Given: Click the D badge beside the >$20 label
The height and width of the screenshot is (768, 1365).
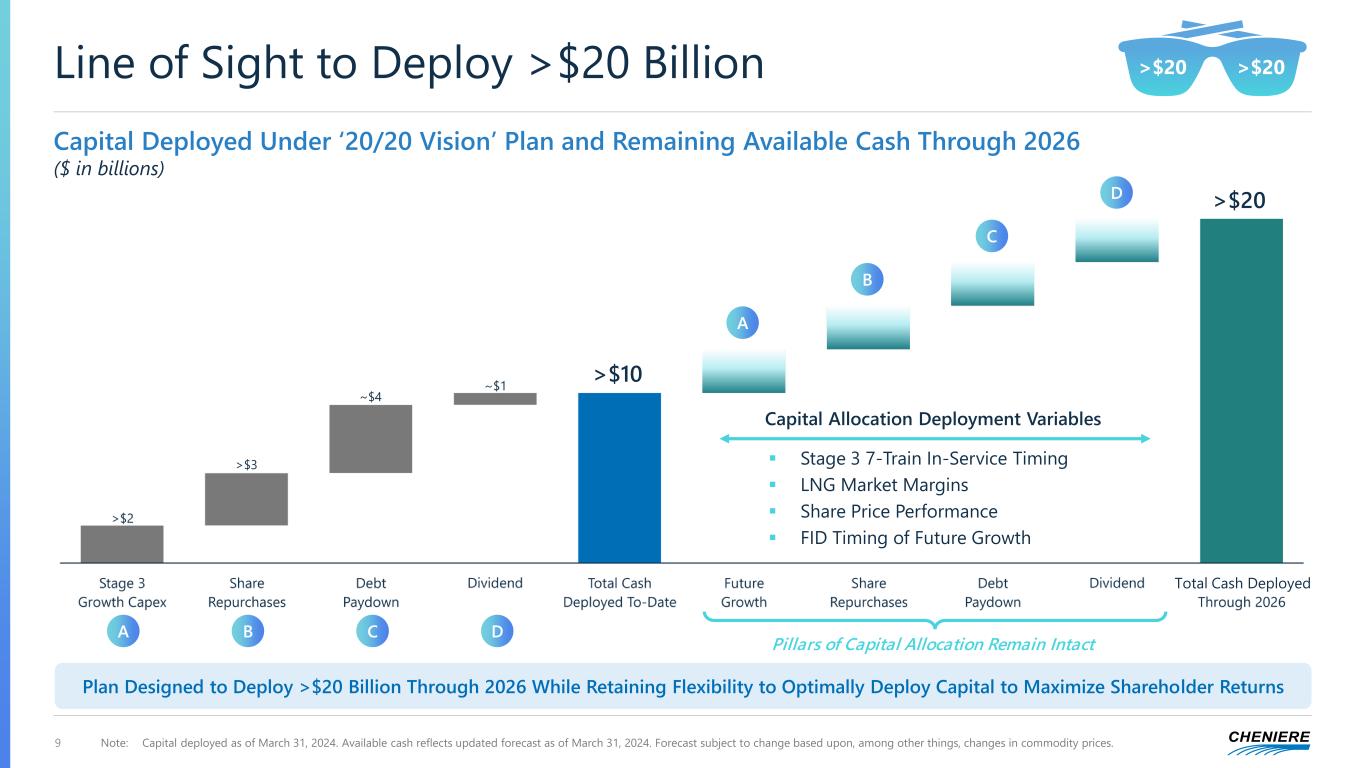Looking at the screenshot, I should (x=1116, y=193).
